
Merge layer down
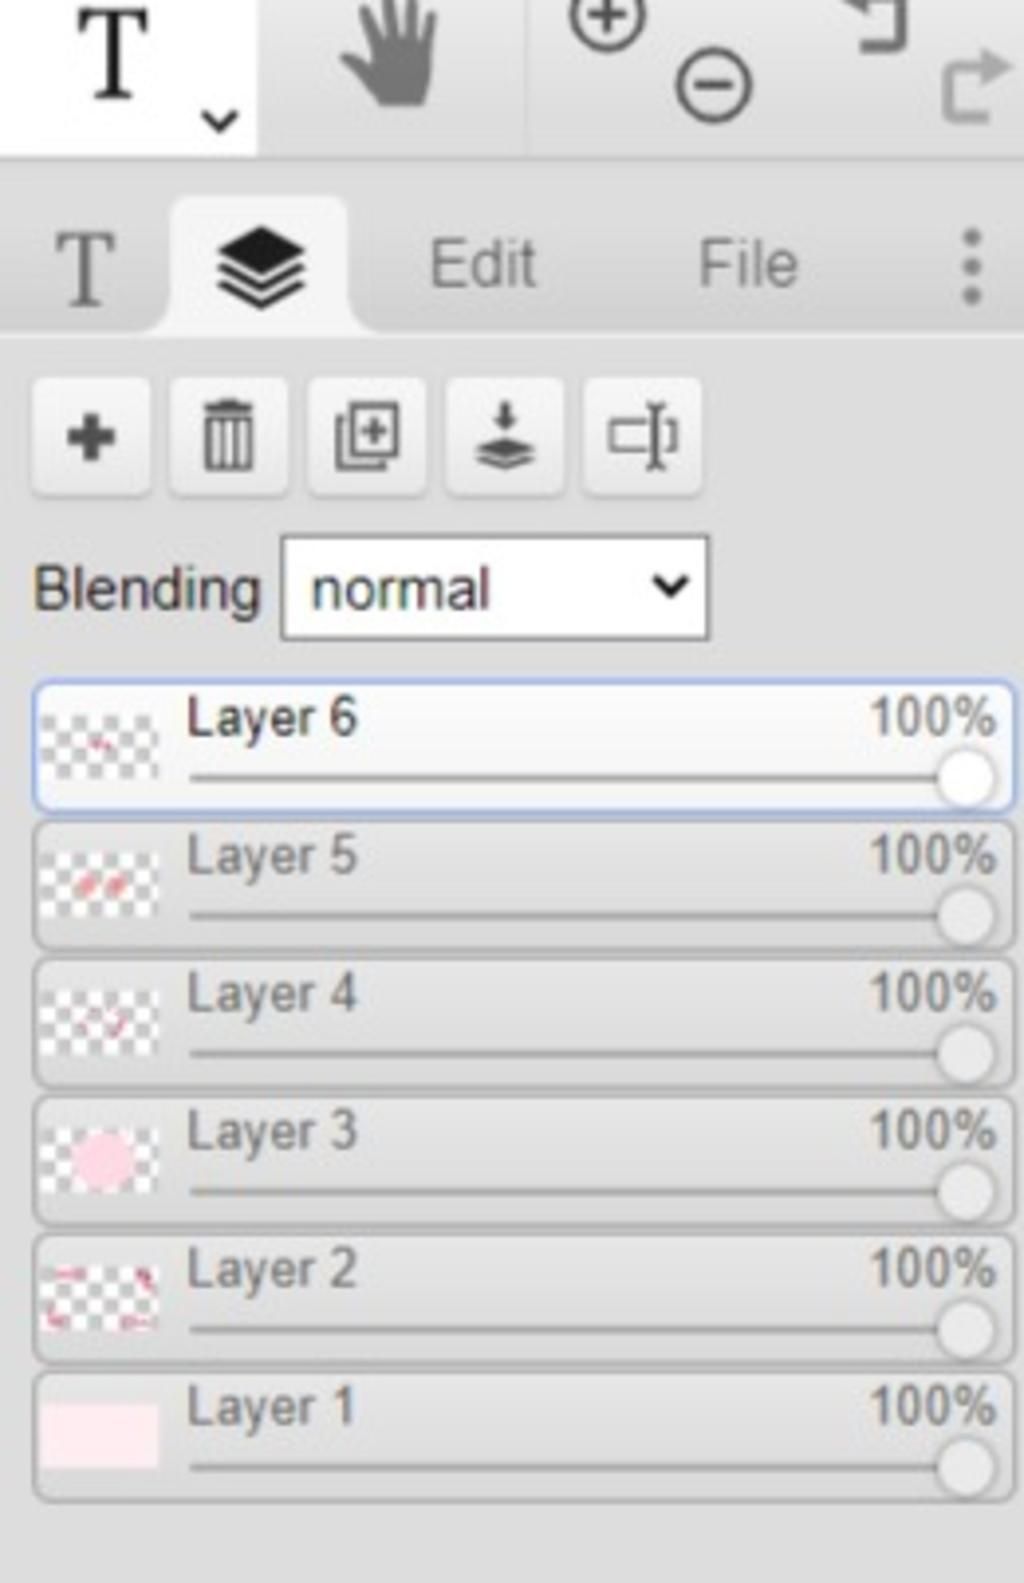(504, 437)
